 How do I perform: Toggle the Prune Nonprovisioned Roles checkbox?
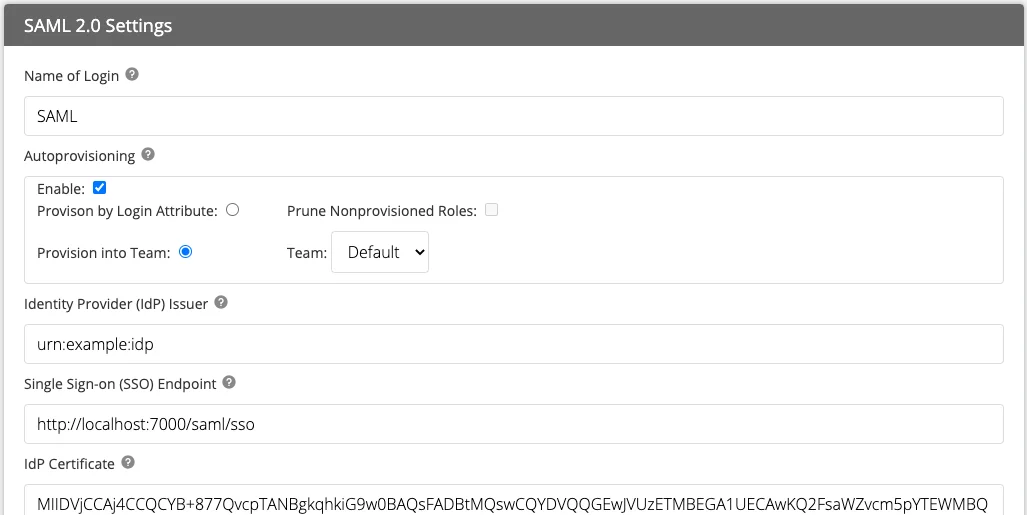[x=491, y=210]
